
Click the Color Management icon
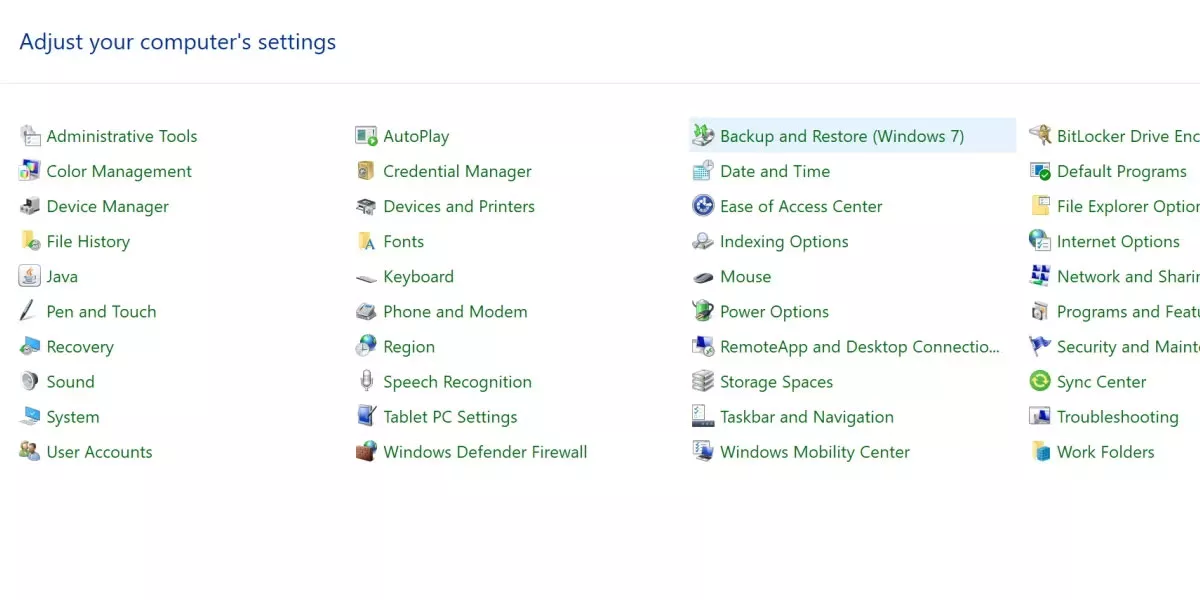pyautogui.click(x=30, y=171)
